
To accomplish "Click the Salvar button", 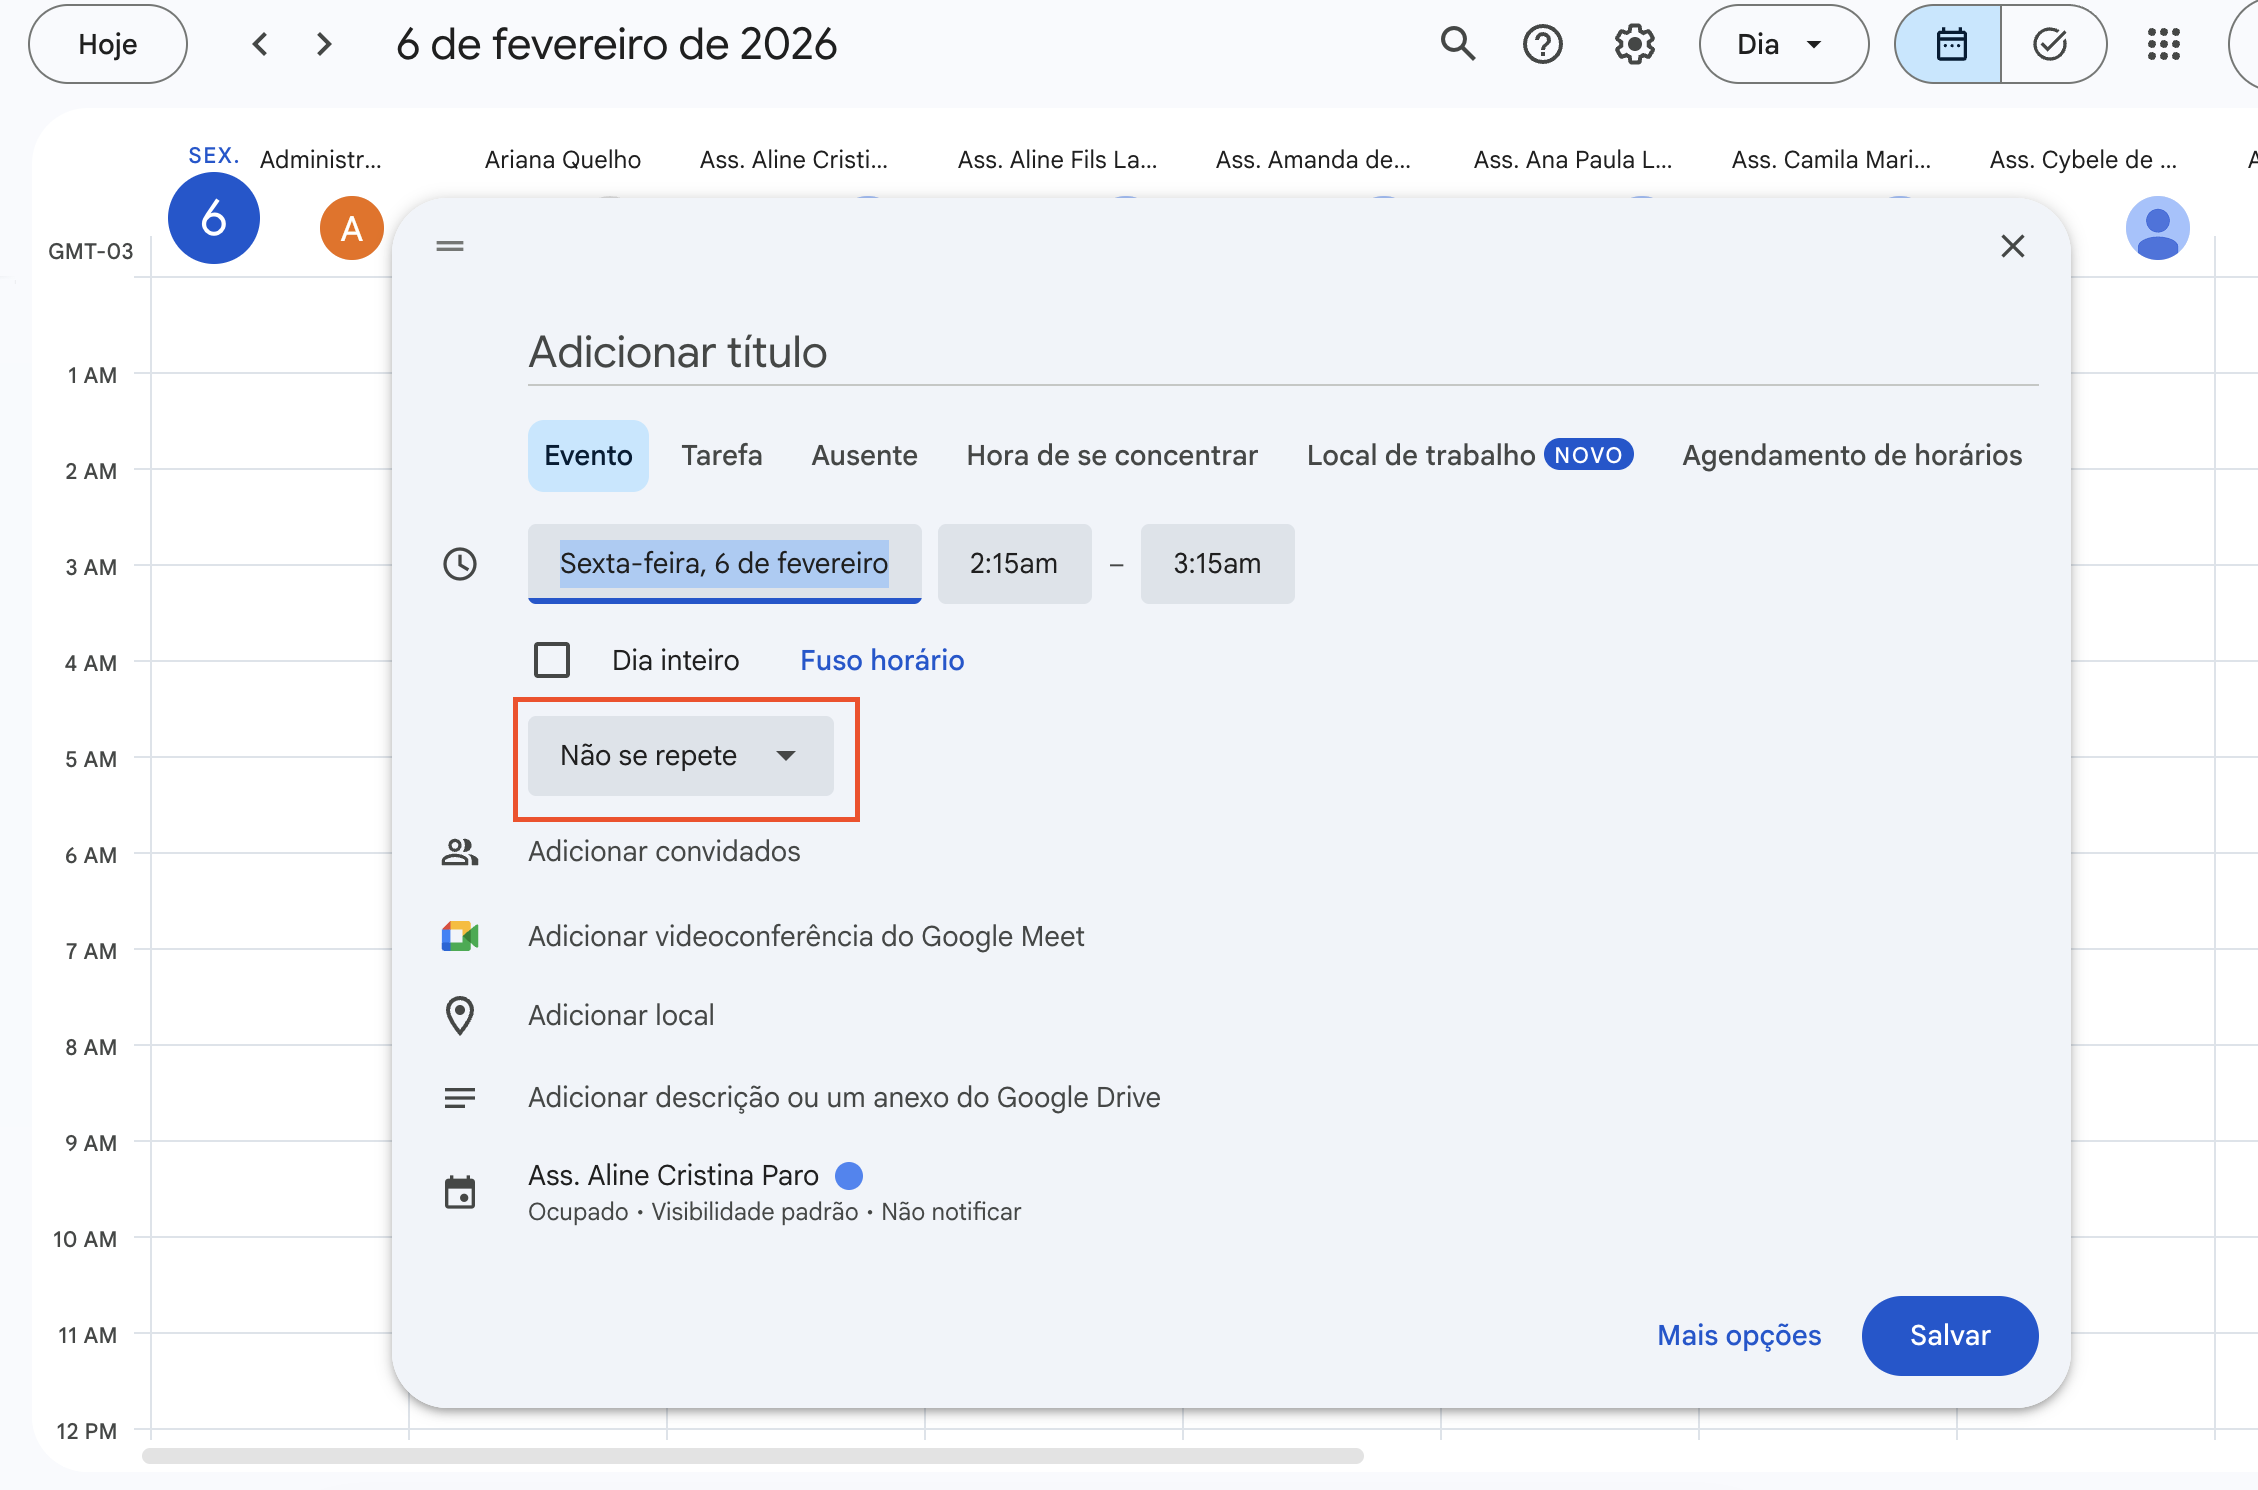I will pyautogui.click(x=1949, y=1336).
